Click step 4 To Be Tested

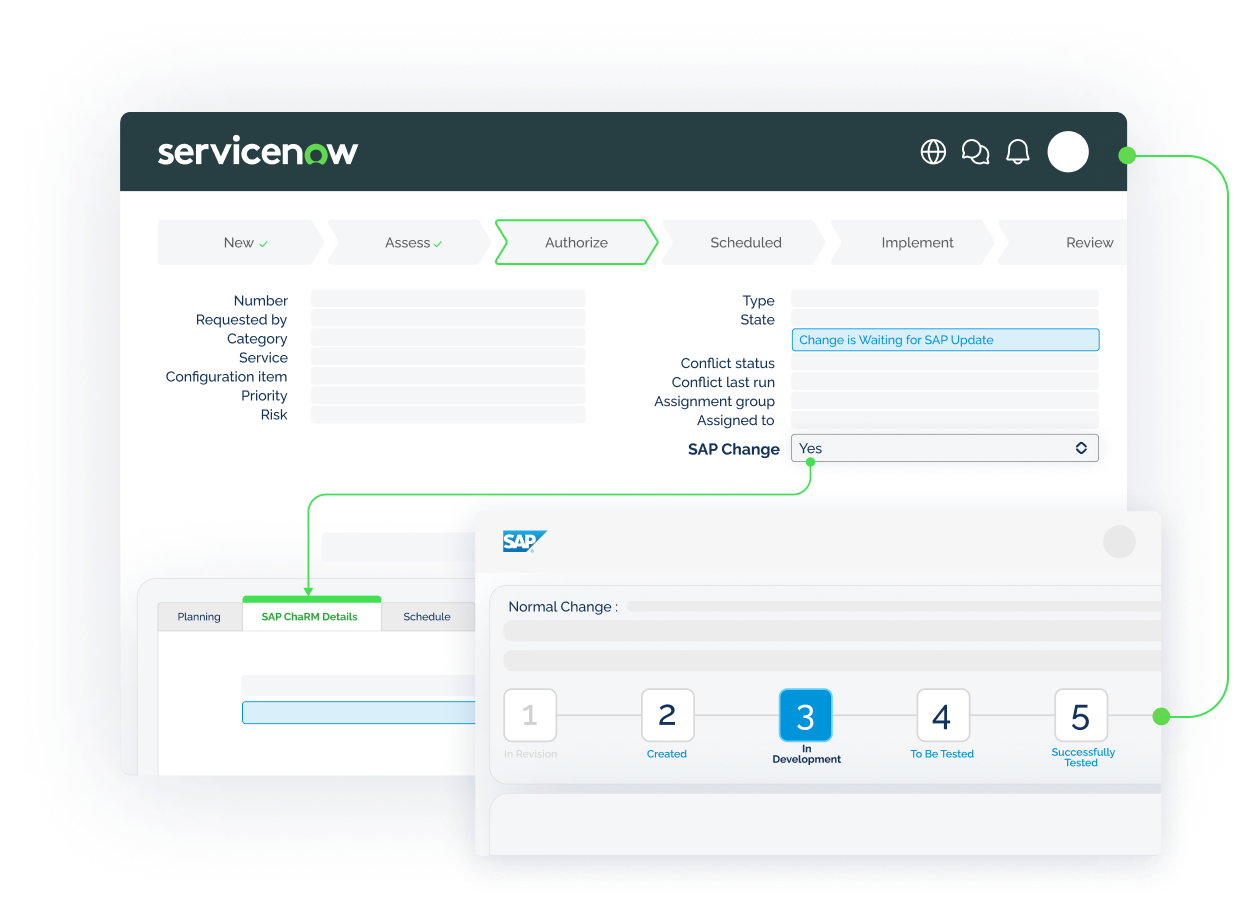[x=942, y=715]
